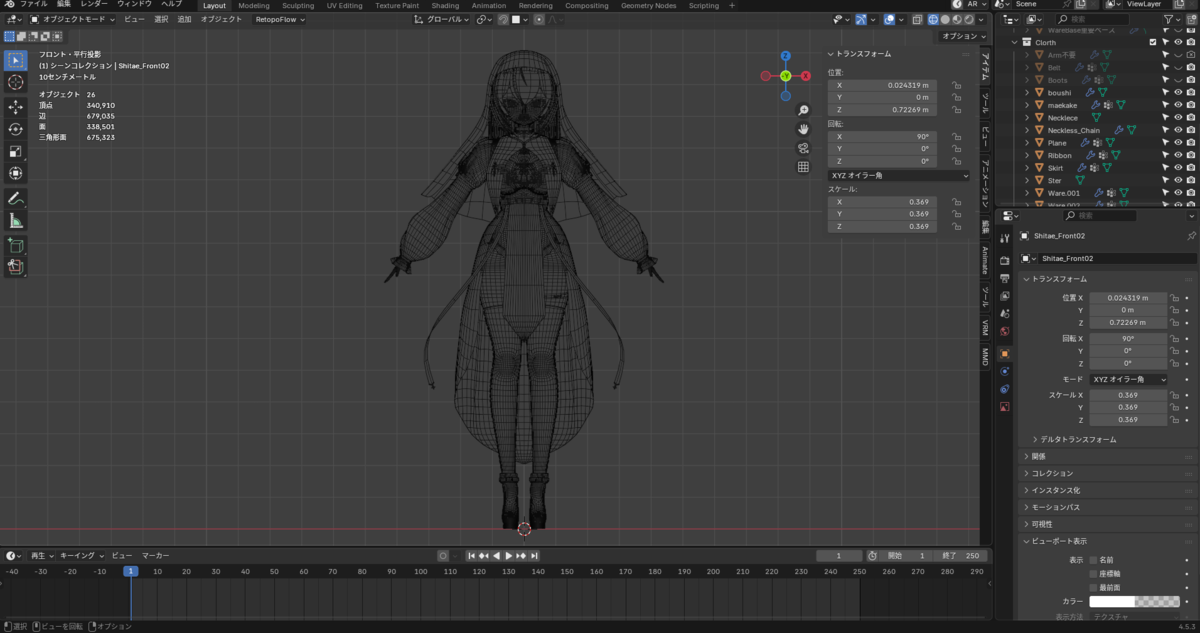The image size is (1200, 633).
Task: Enable the 名前 display checkbox
Action: pyautogui.click(x=1093, y=560)
